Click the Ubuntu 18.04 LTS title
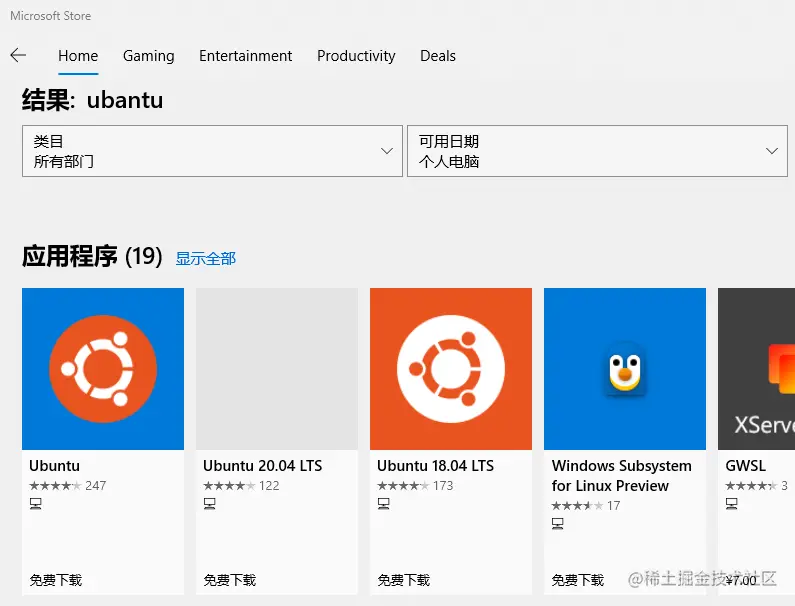Image resolution: width=795 pixels, height=606 pixels. point(436,466)
